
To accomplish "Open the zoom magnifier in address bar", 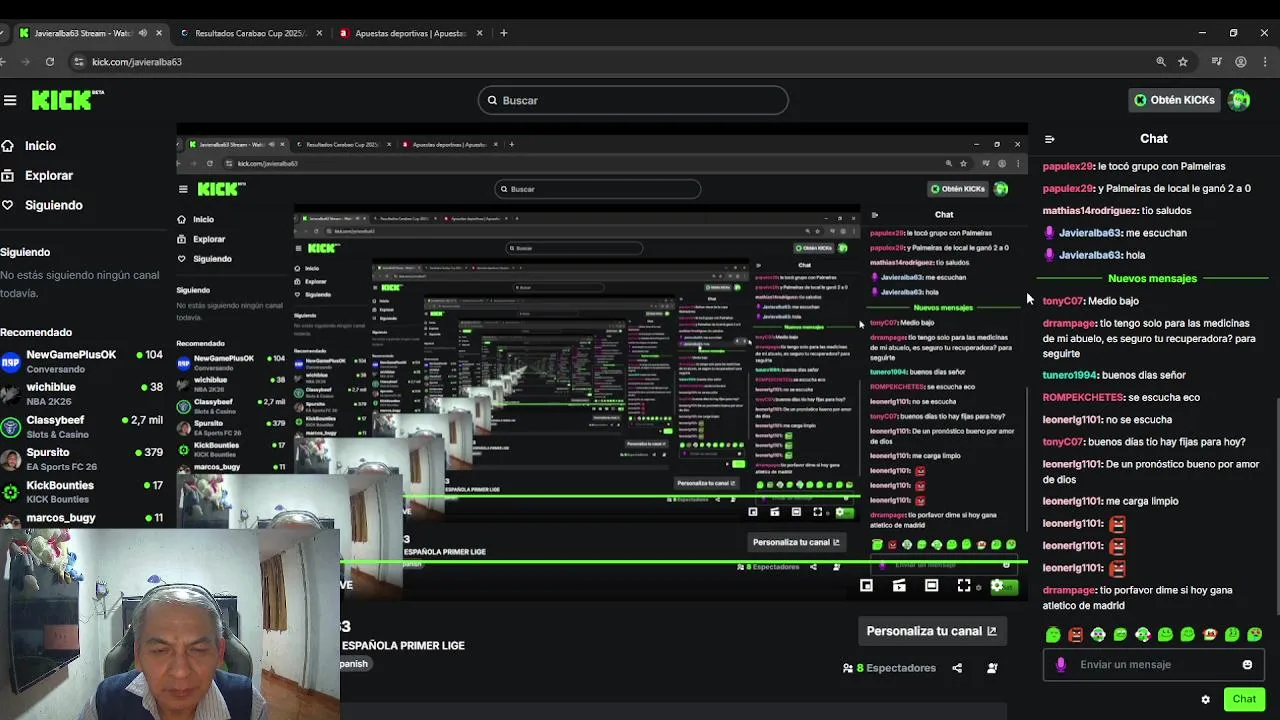I will coord(1161,62).
